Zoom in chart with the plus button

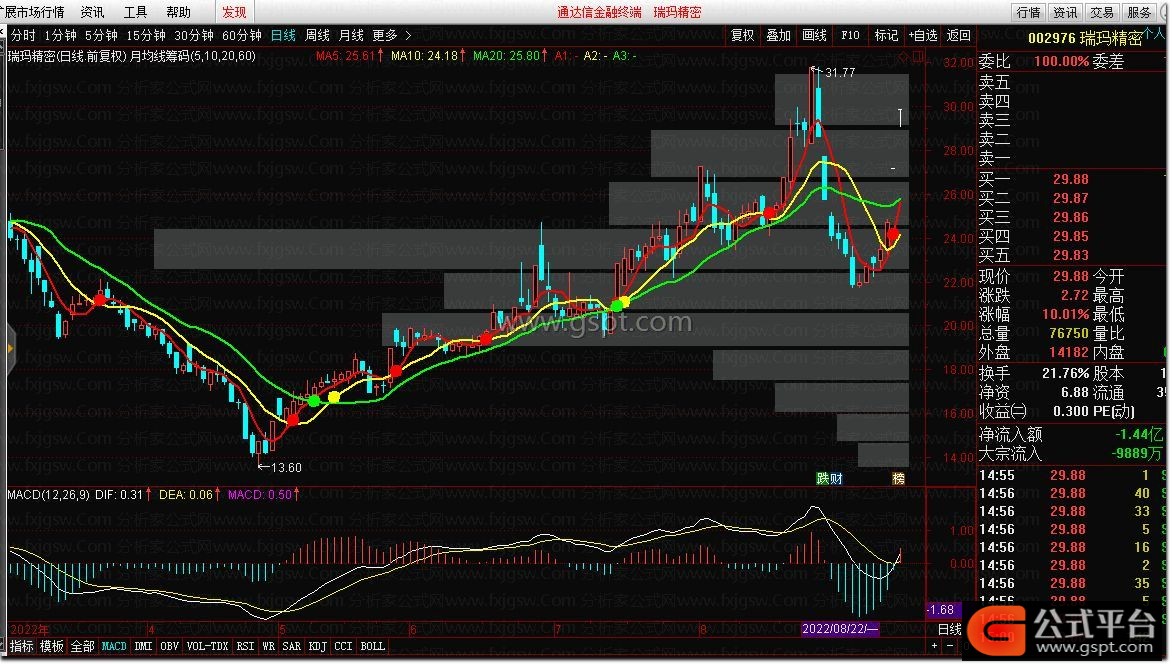pos(934,646)
